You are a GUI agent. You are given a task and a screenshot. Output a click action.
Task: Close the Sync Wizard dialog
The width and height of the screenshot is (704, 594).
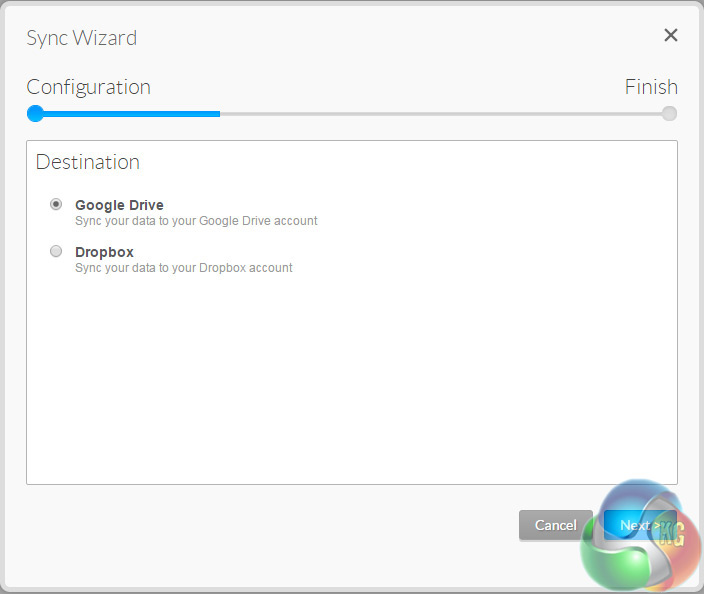[x=670, y=35]
